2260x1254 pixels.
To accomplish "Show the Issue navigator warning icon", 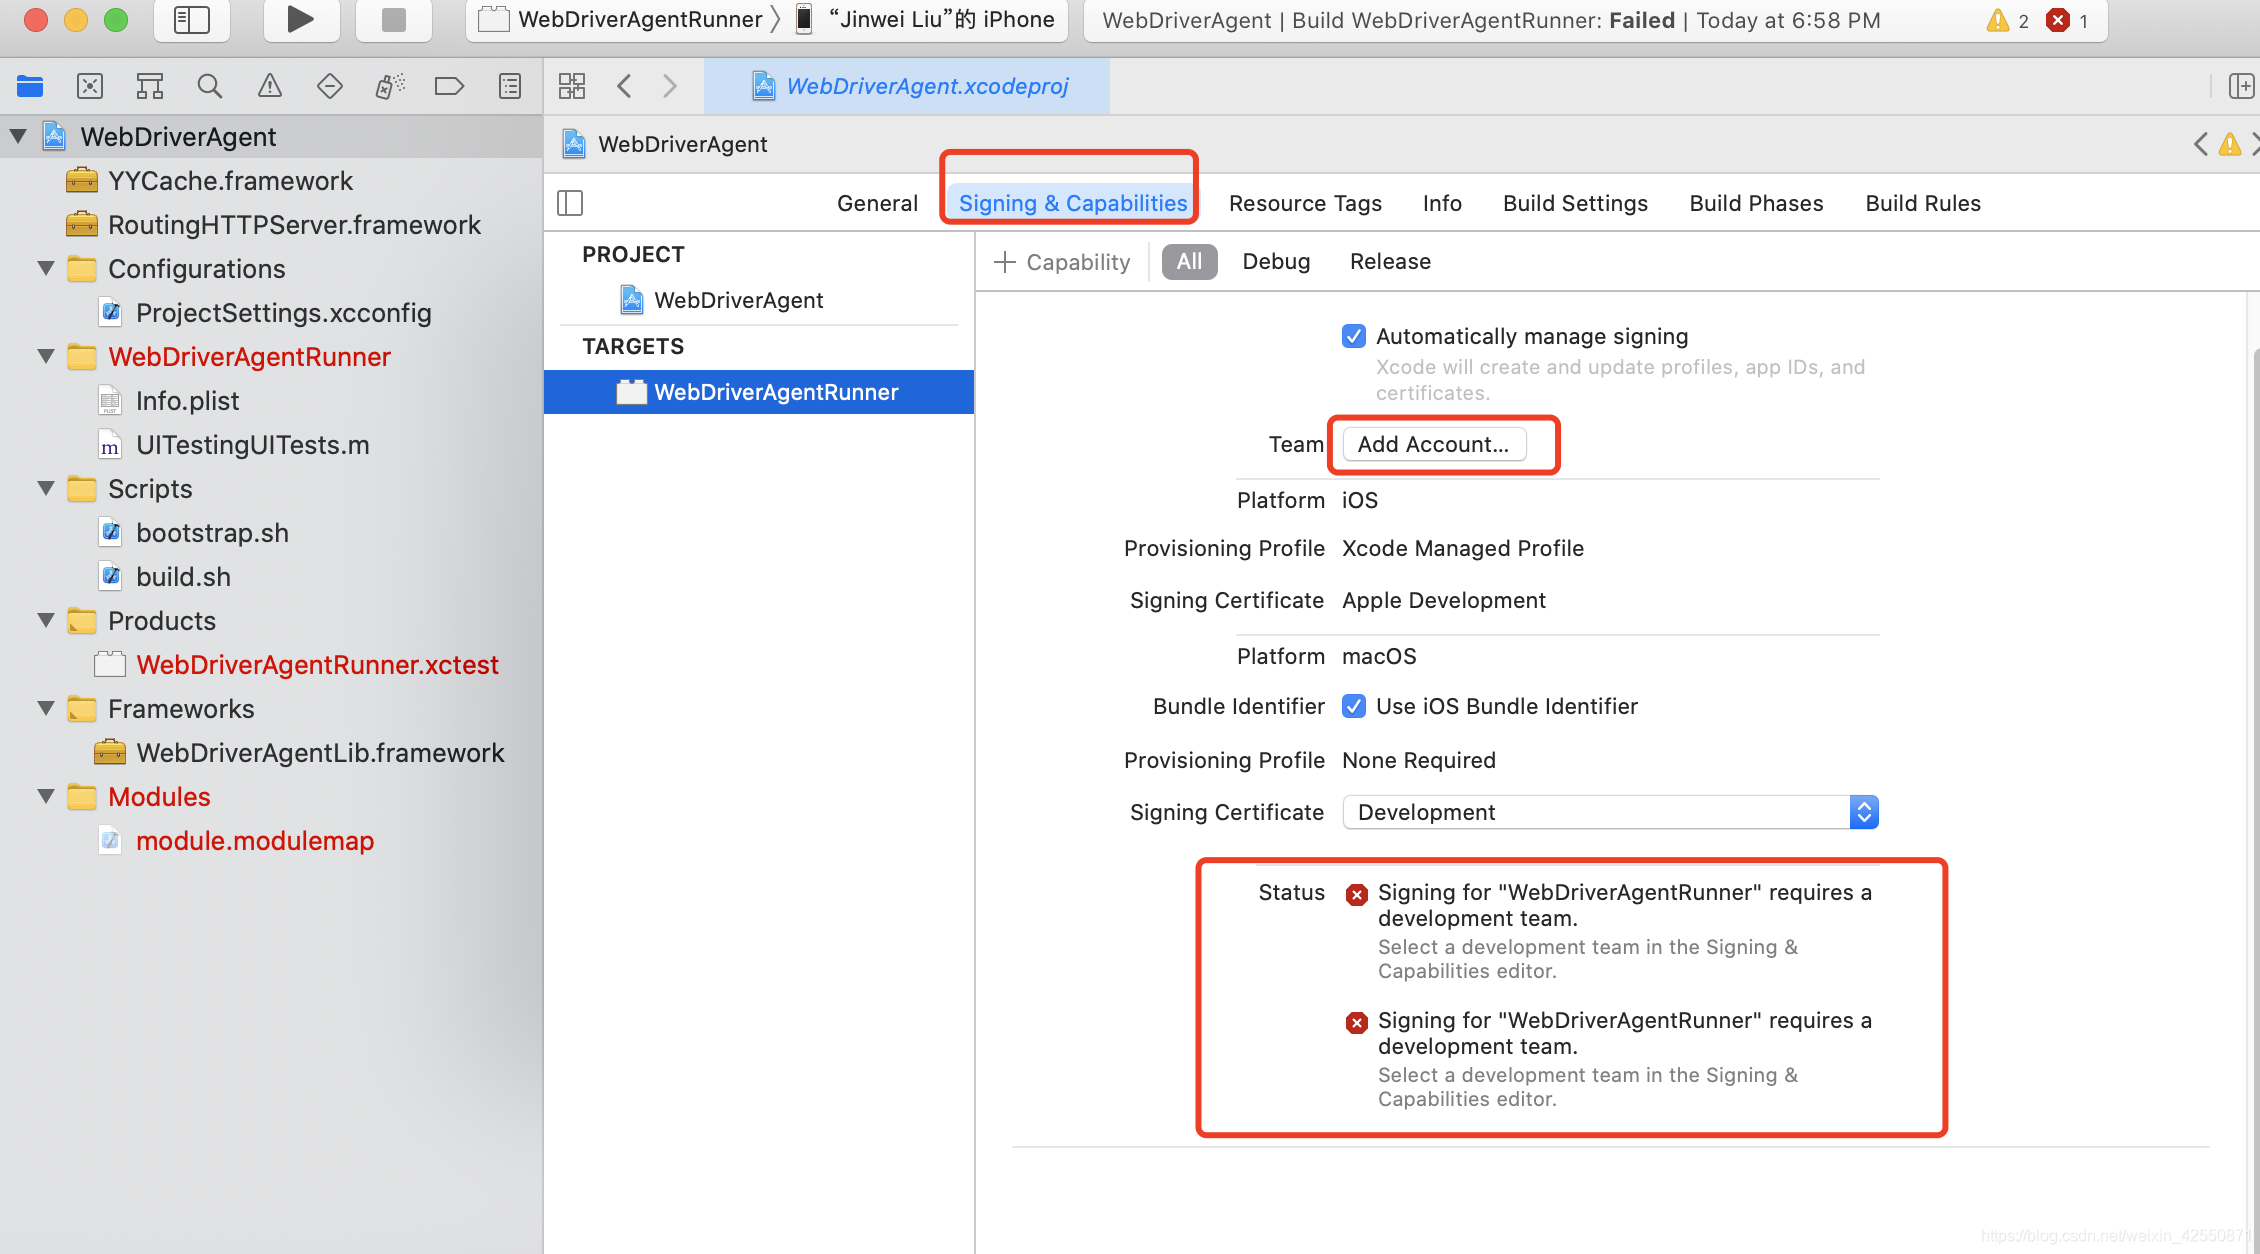I will (269, 87).
